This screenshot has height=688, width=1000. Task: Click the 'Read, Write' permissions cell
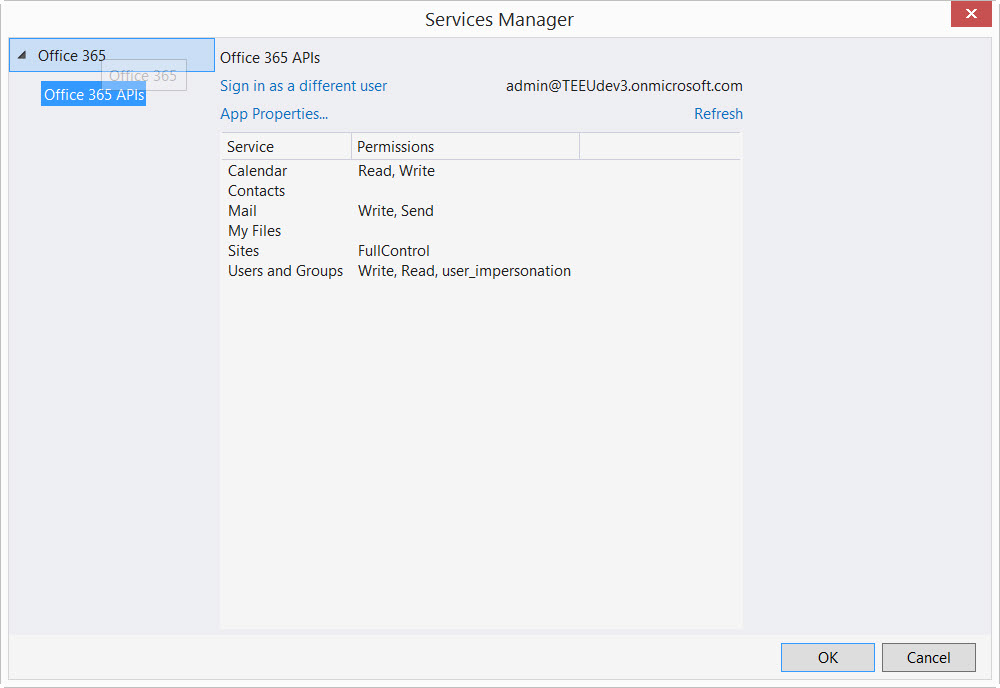[396, 171]
